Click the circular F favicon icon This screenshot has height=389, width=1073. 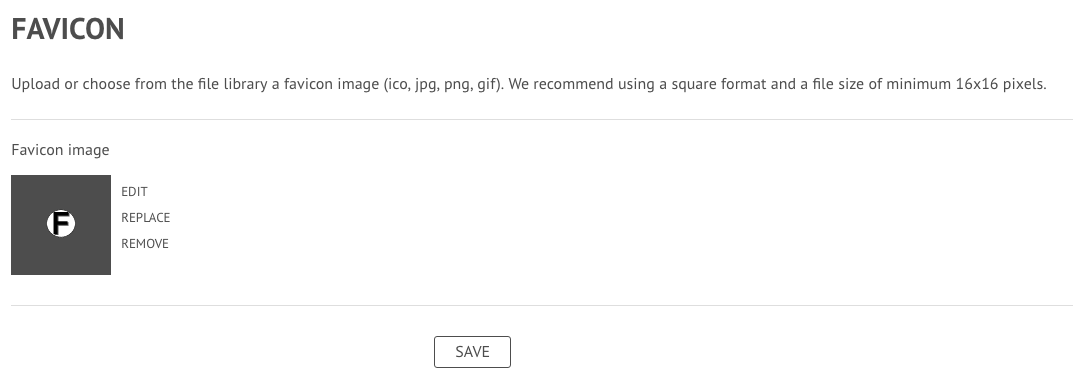click(61, 224)
